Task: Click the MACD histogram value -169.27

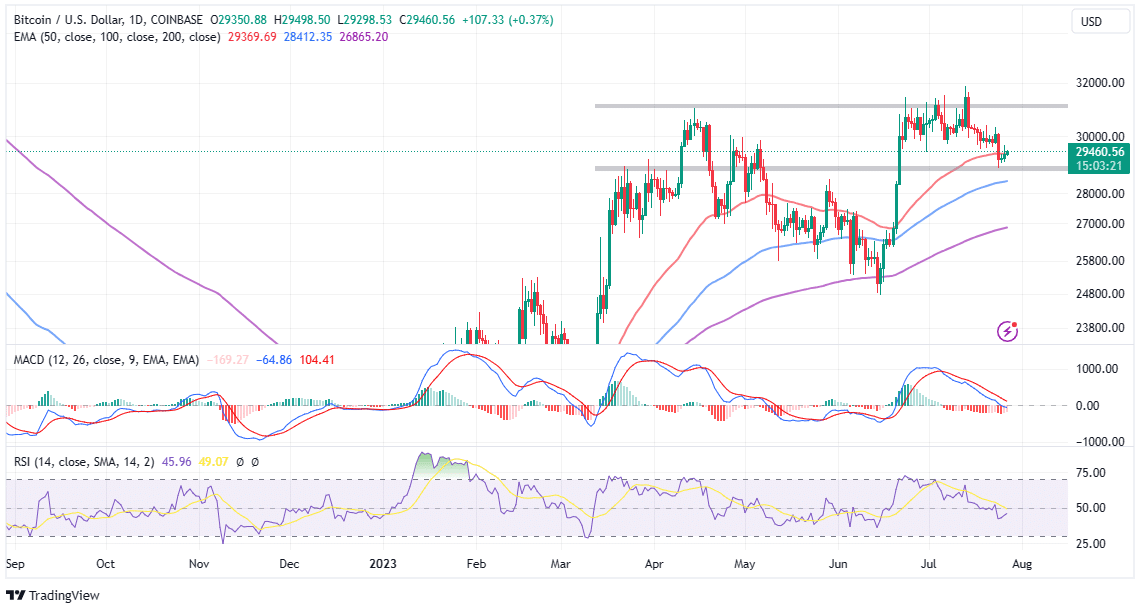Action: pyautogui.click(x=229, y=360)
